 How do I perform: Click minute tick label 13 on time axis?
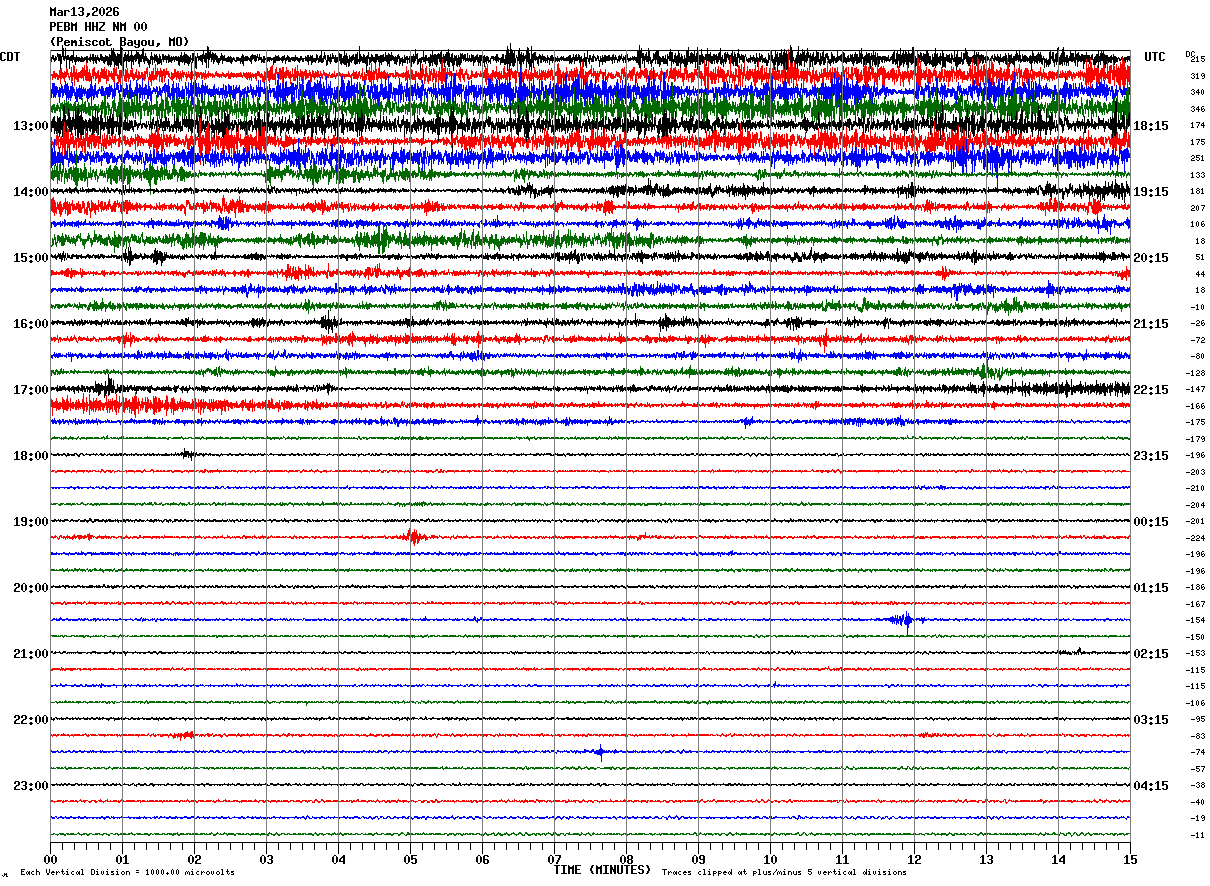(986, 859)
